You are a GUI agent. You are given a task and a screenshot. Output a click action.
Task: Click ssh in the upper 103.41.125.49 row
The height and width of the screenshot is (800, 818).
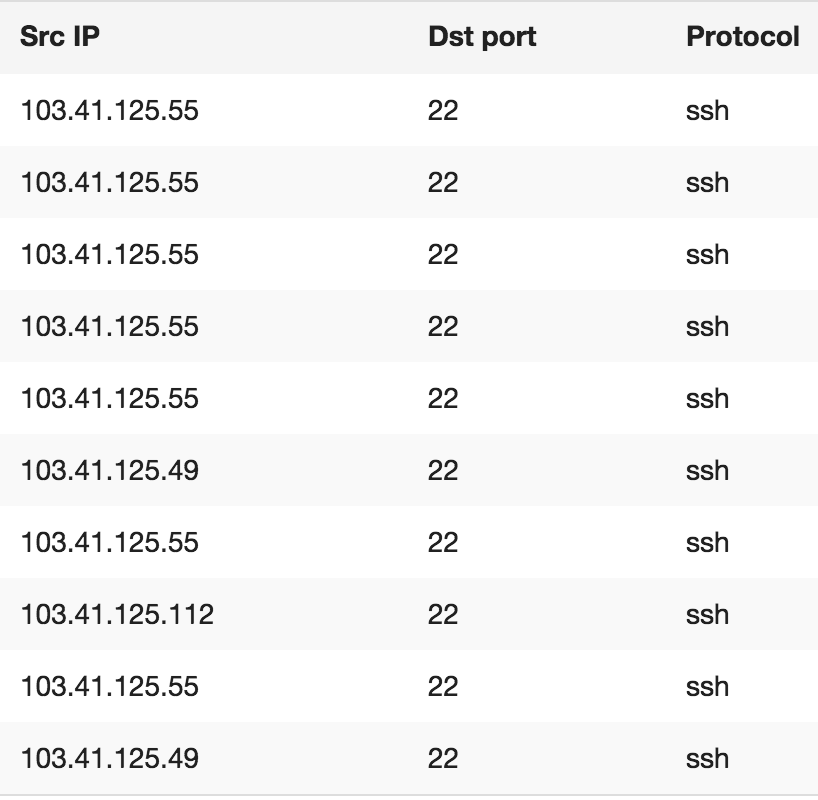pos(707,470)
